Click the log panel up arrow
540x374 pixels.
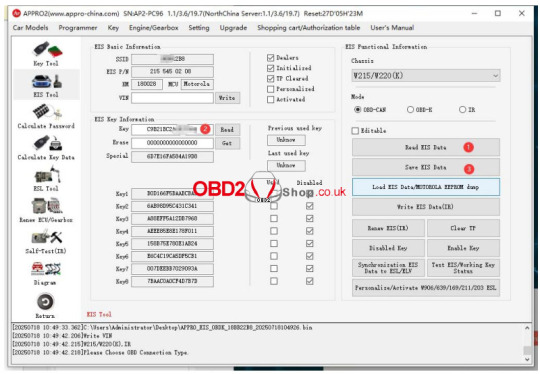527,328
